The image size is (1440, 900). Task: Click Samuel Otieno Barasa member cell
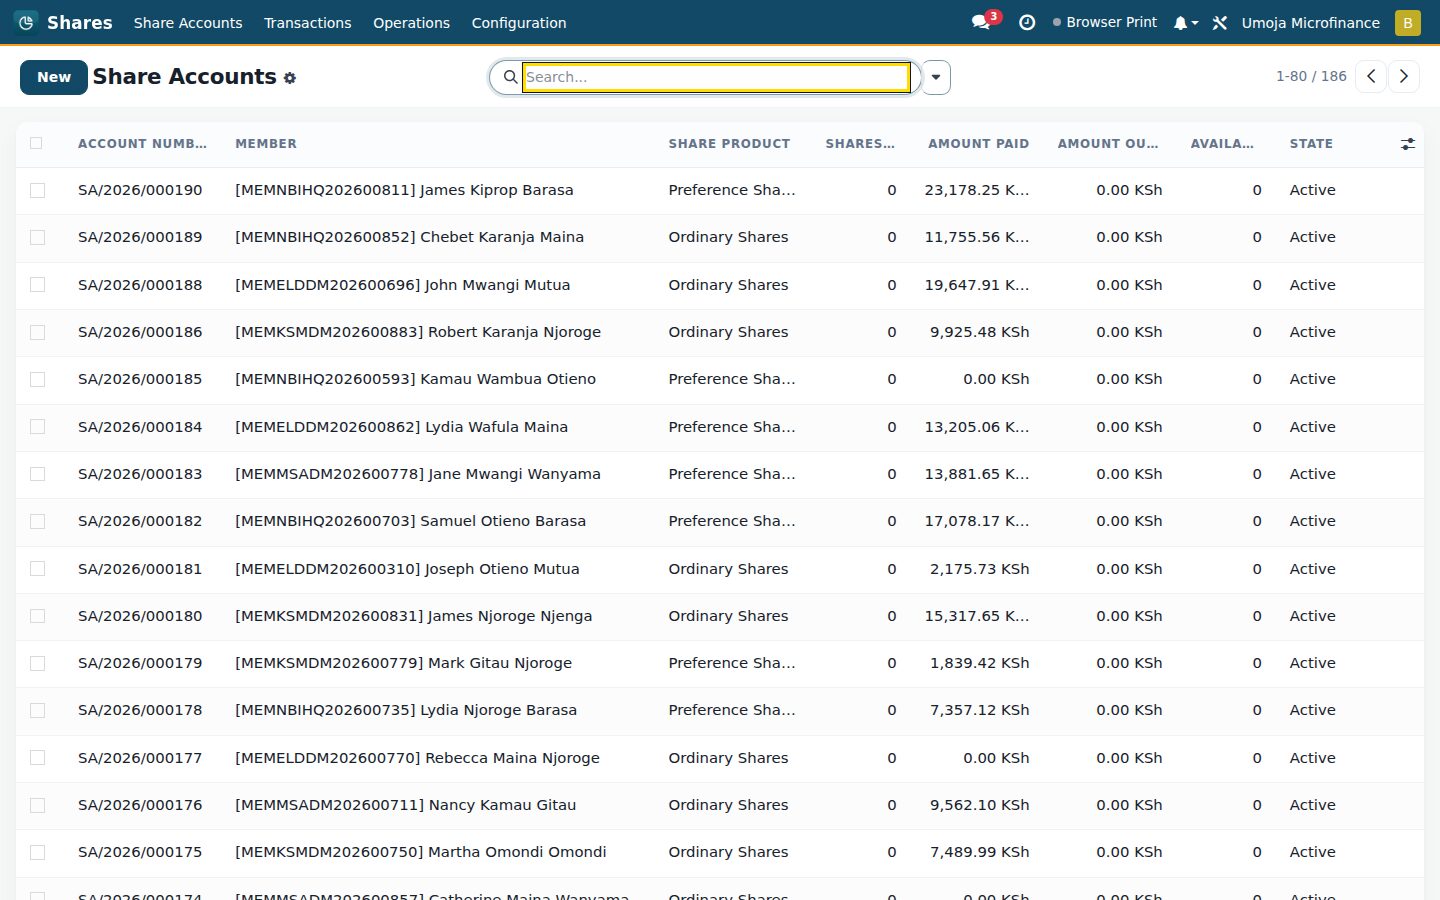(410, 521)
